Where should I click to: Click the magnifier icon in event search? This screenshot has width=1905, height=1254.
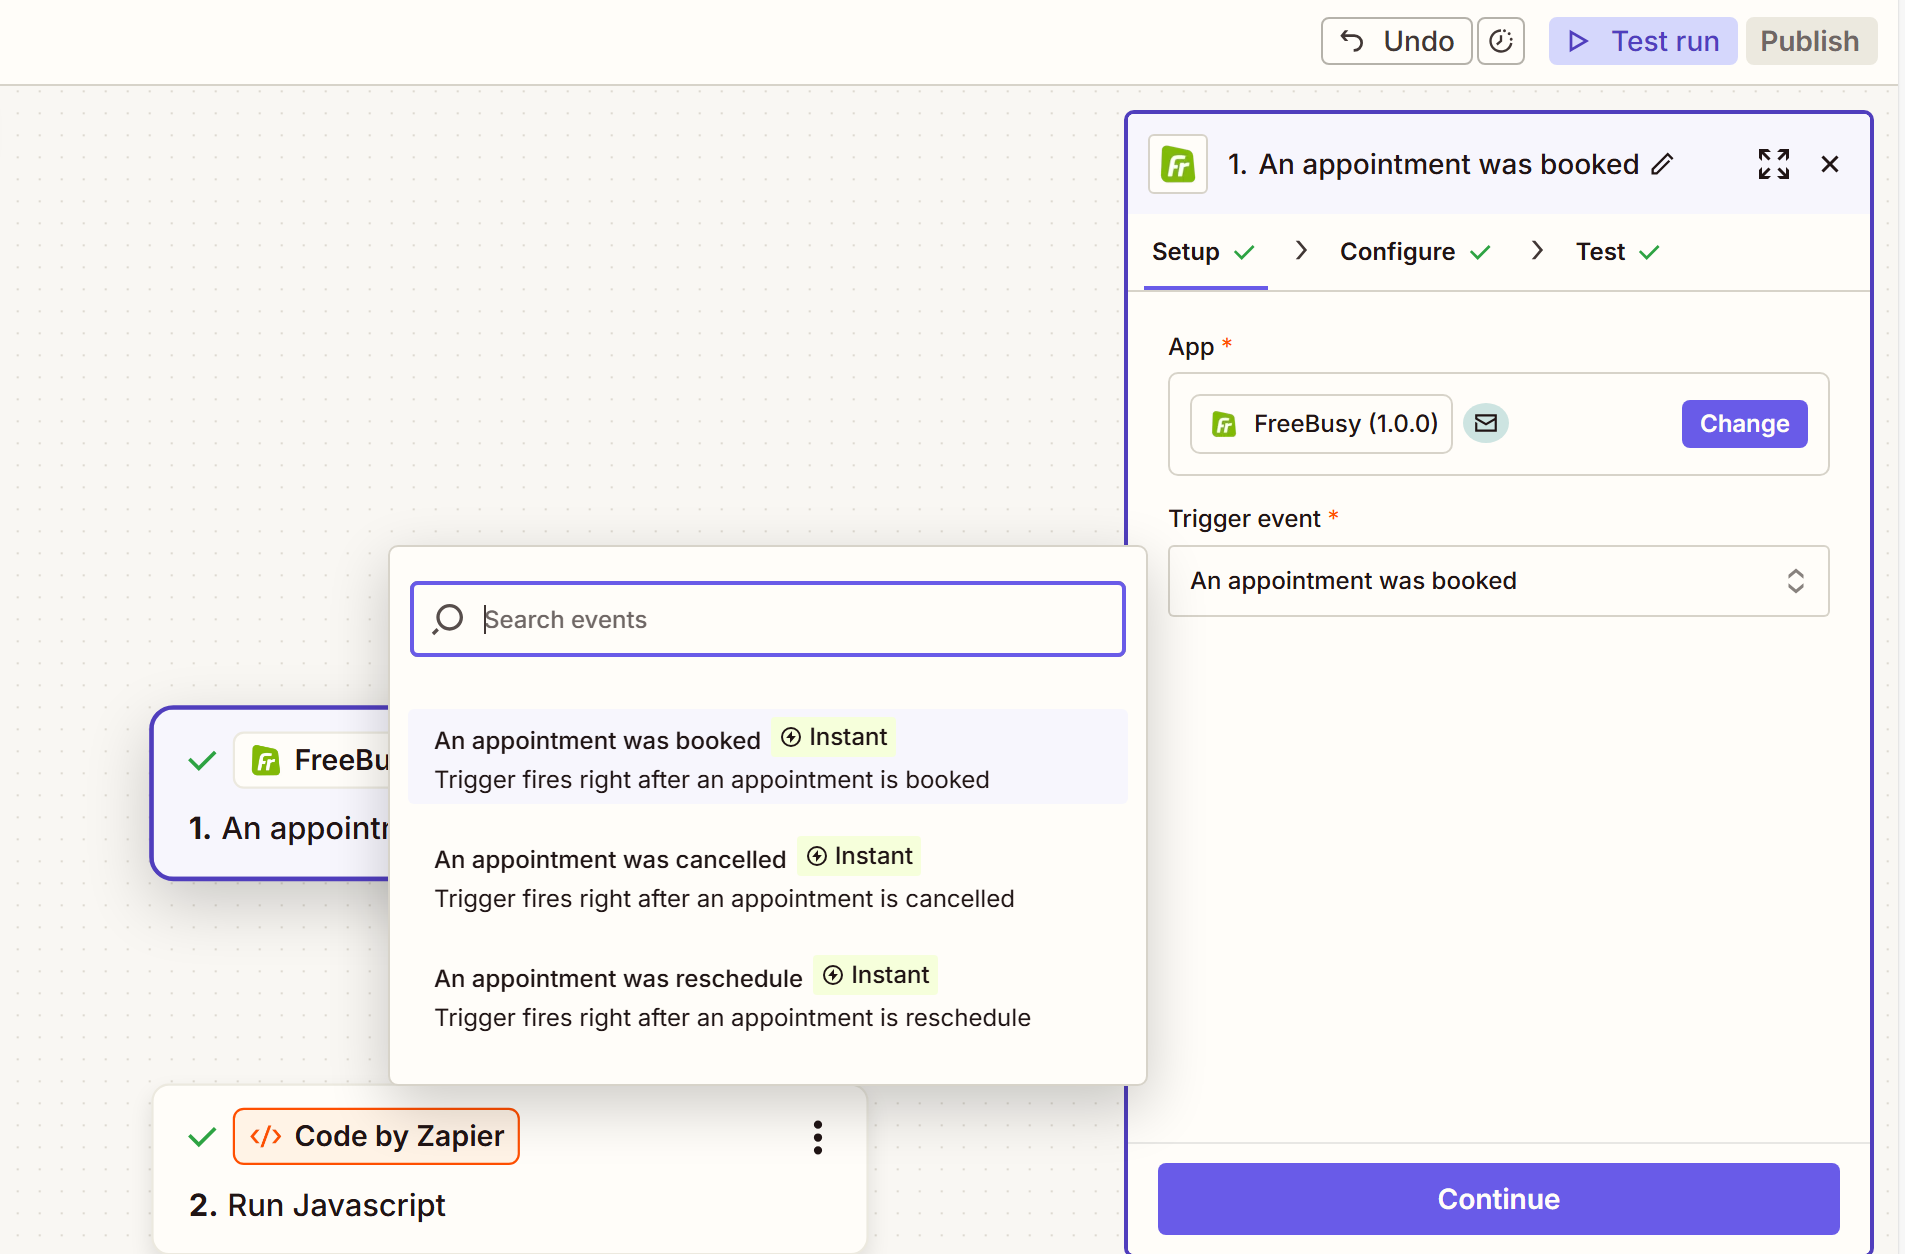point(448,619)
